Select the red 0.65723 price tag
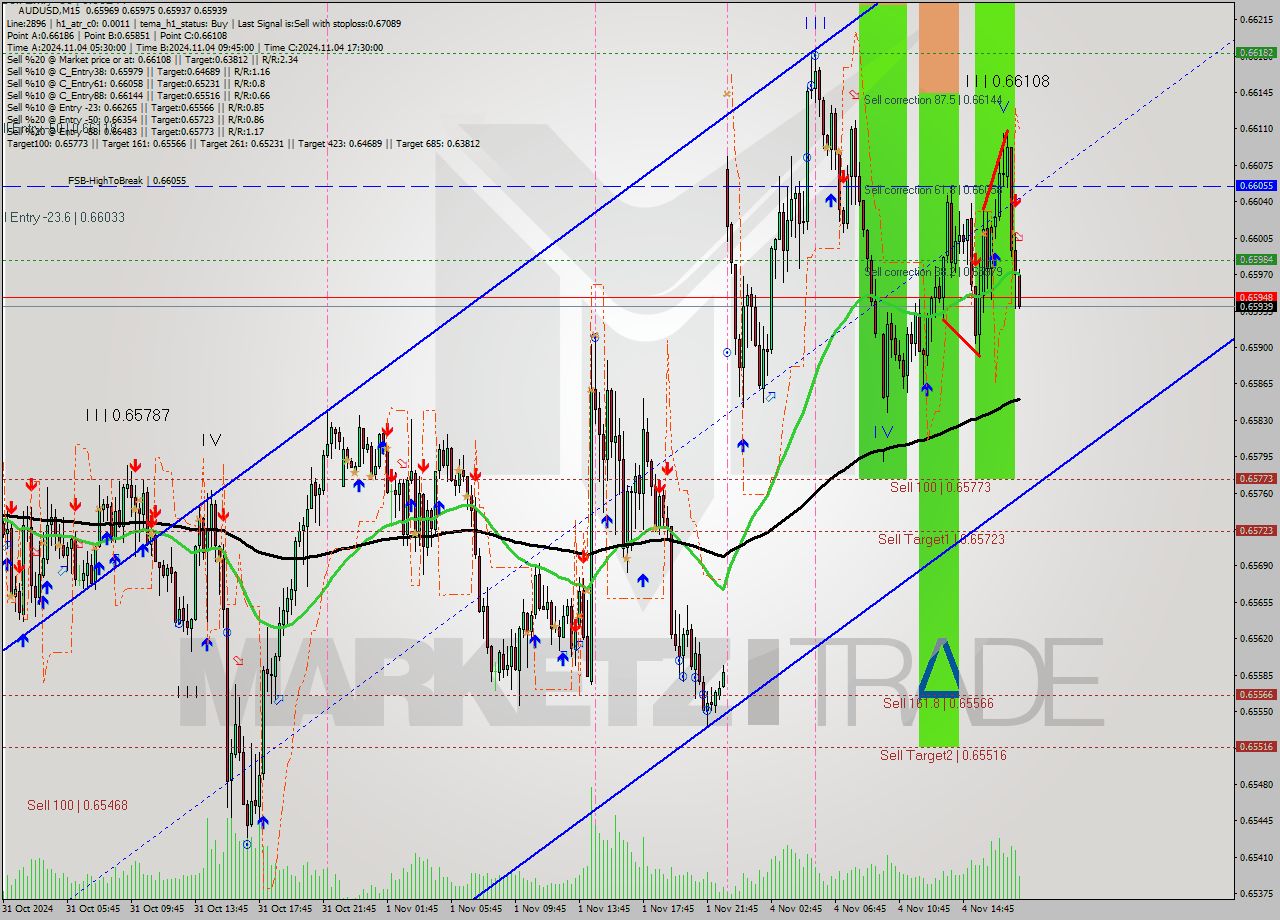 coord(1256,531)
